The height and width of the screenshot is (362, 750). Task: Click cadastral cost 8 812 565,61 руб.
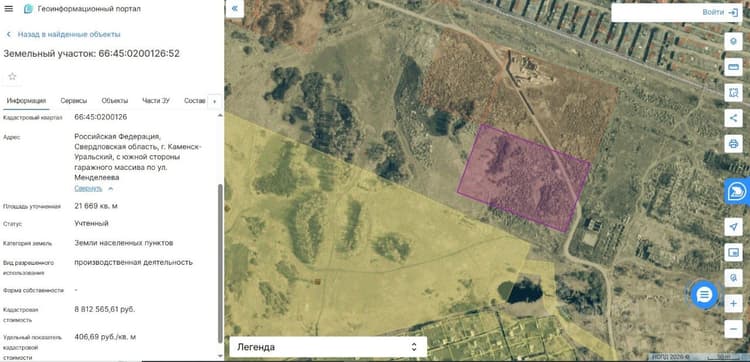105,309
